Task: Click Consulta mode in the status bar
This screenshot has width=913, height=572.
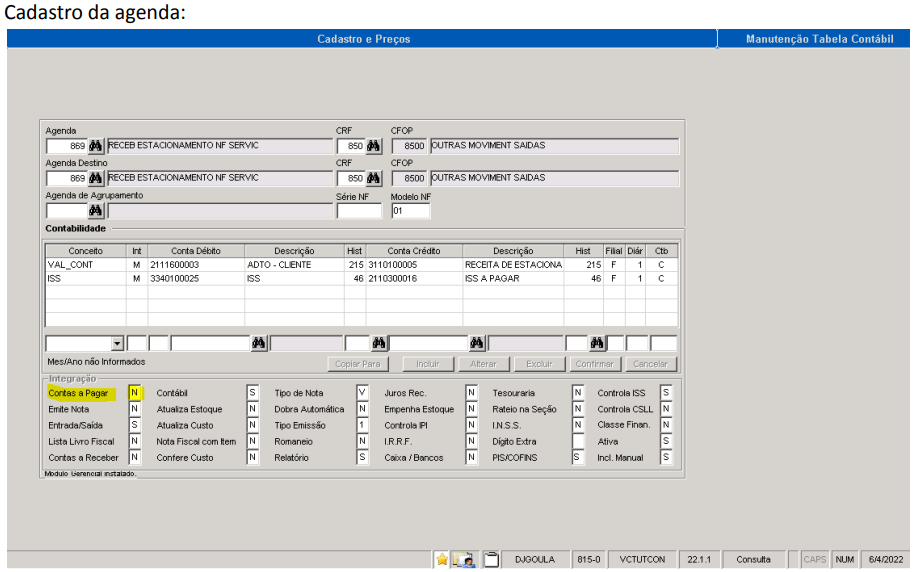Action: click(x=753, y=559)
